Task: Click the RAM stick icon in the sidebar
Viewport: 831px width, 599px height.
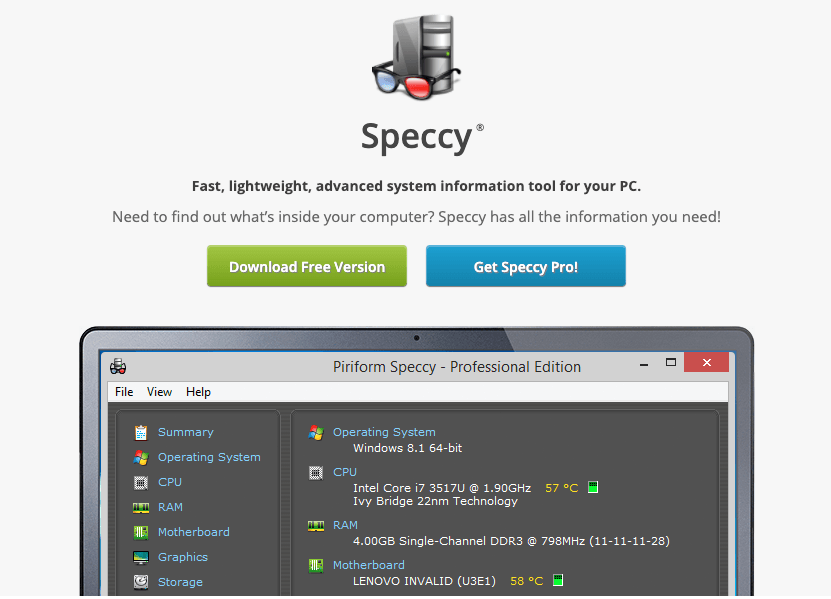Action: [x=140, y=508]
